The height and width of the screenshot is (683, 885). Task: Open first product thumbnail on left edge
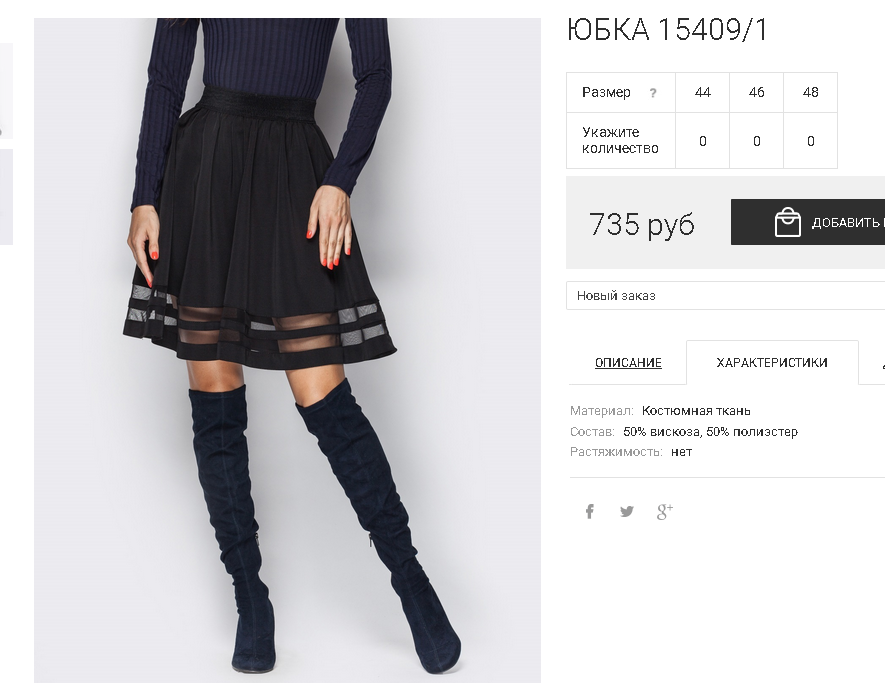pyautogui.click(x=6, y=90)
